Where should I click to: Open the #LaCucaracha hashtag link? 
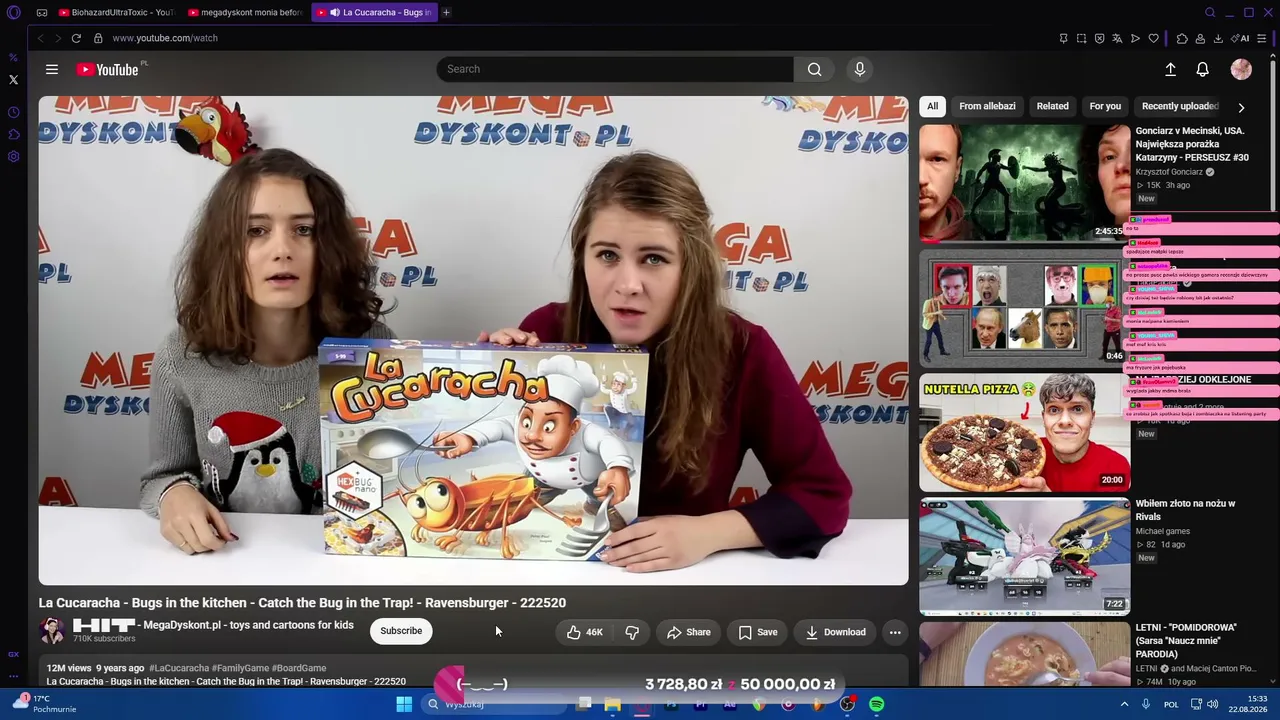pos(179,668)
